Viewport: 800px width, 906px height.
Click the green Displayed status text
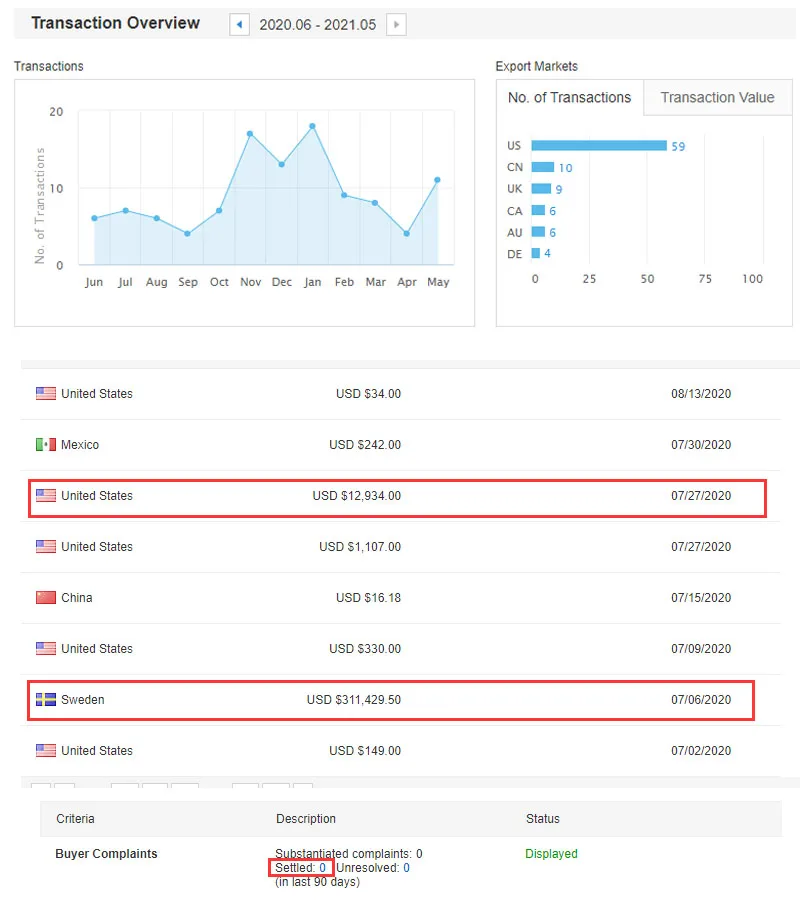(x=551, y=854)
